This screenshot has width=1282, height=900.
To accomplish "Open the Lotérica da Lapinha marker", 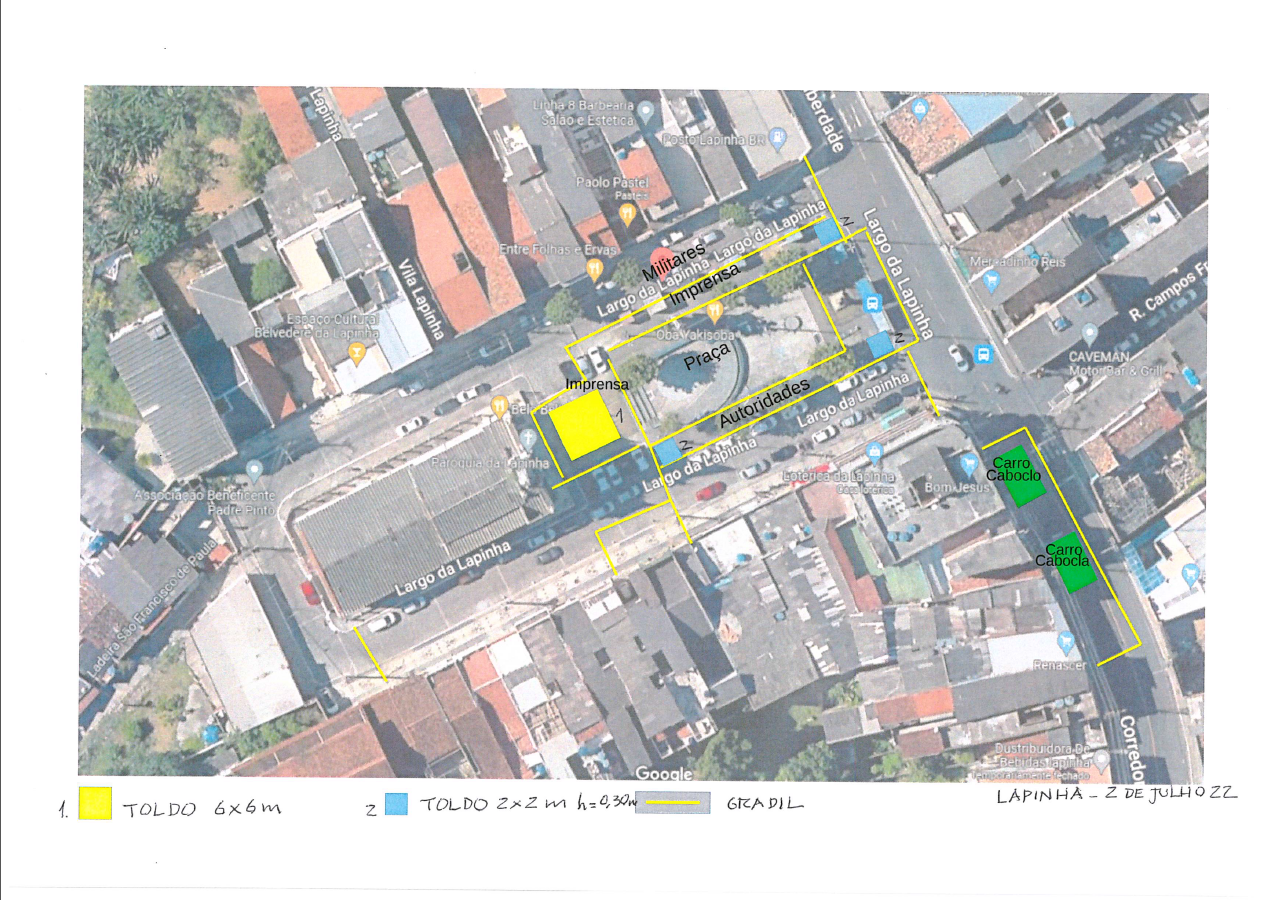I will tap(875, 452).
